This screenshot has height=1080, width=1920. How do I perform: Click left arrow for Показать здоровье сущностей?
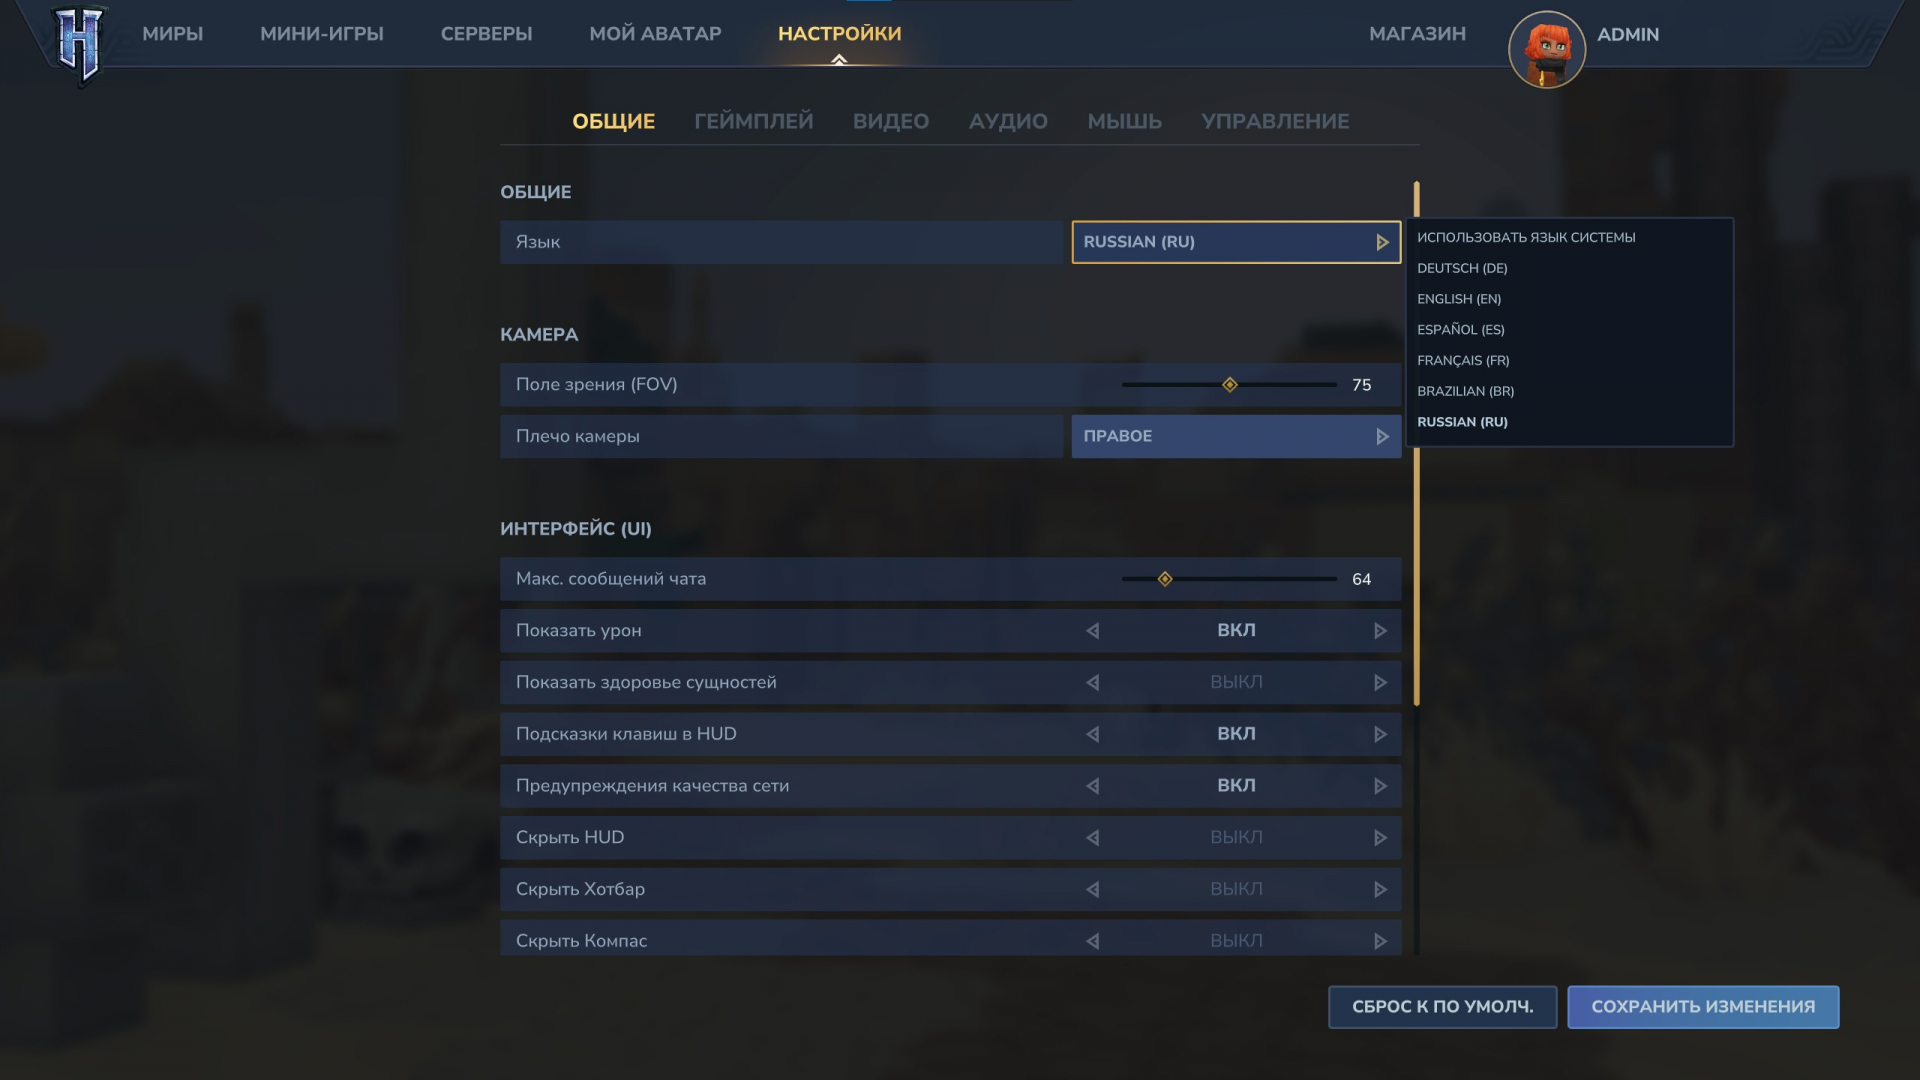(1093, 683)
